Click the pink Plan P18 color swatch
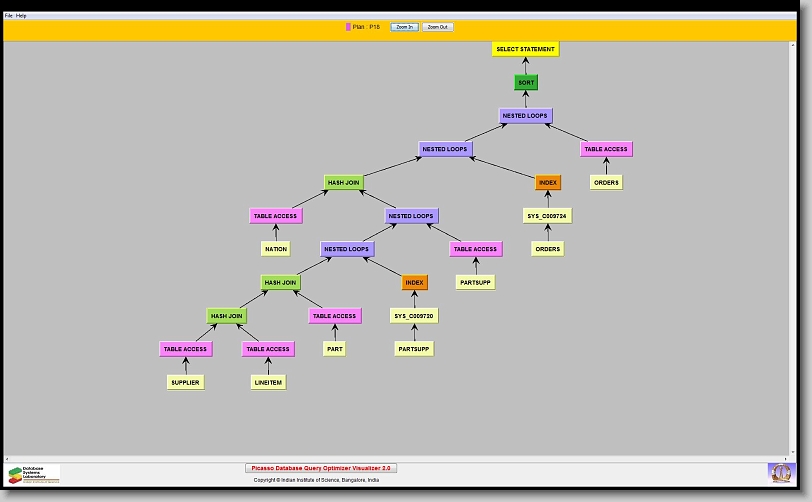The height and width of the screenshot is (502, 812). coord(348,27)
